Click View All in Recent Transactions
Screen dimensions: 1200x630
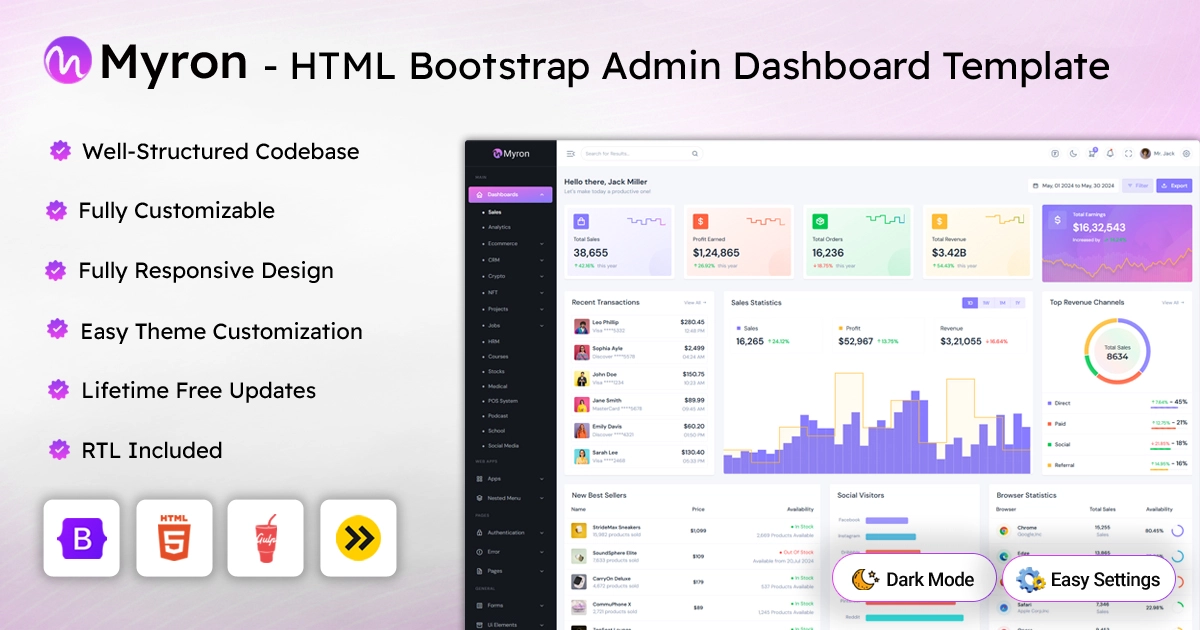(x=694, y=302)
